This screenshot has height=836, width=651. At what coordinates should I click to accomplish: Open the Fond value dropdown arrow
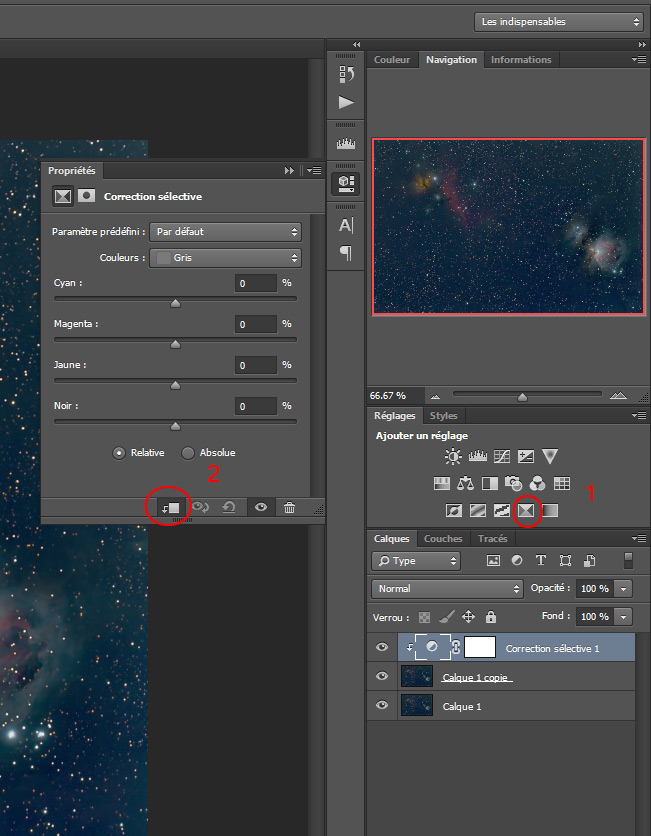tap(623, 616)
